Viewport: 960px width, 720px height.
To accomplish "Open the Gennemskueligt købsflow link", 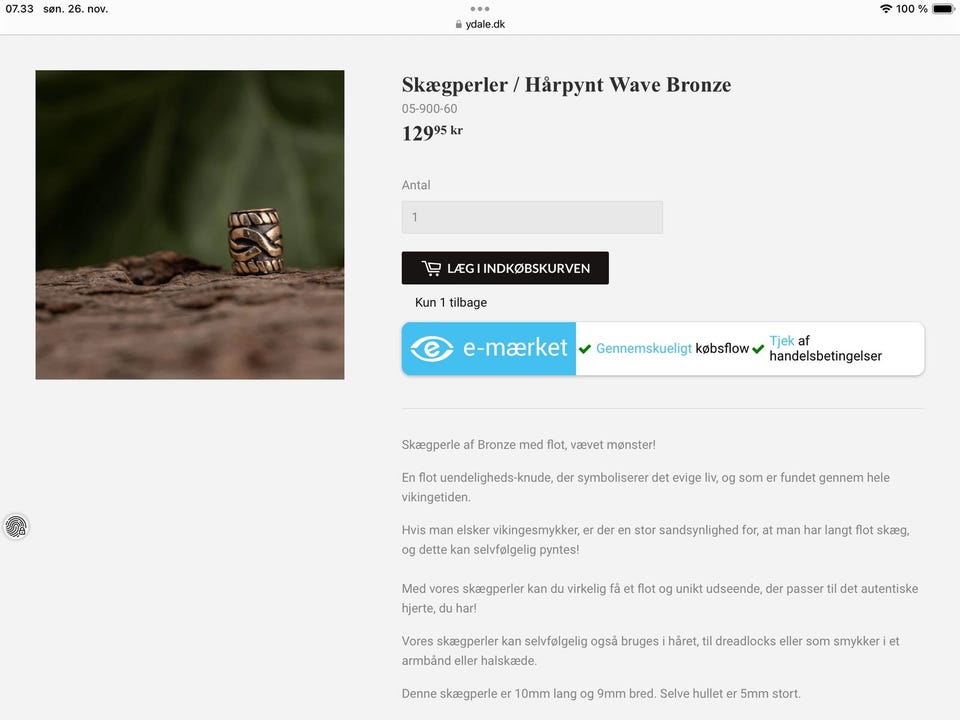I will click(672, 348).
